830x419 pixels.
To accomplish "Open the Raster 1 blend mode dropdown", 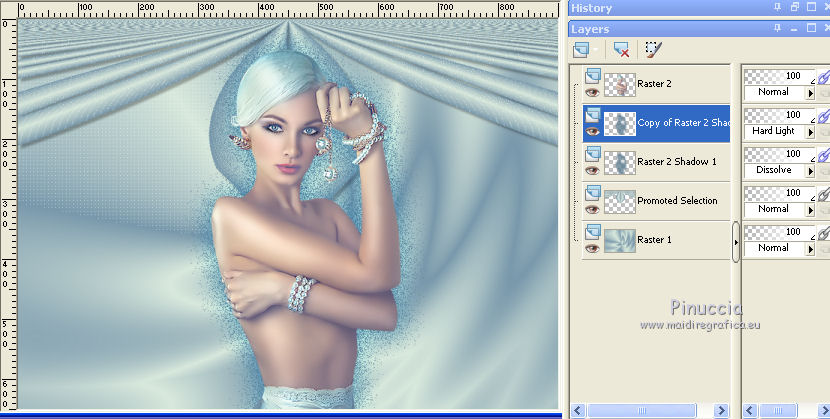I will point(810,250).
